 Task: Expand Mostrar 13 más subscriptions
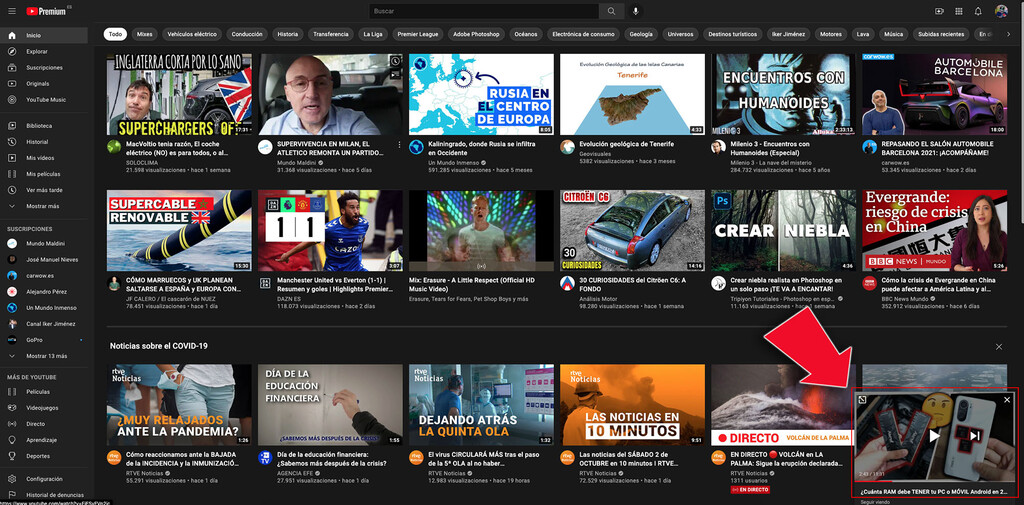pyautogui.click(x=44, y=356)
